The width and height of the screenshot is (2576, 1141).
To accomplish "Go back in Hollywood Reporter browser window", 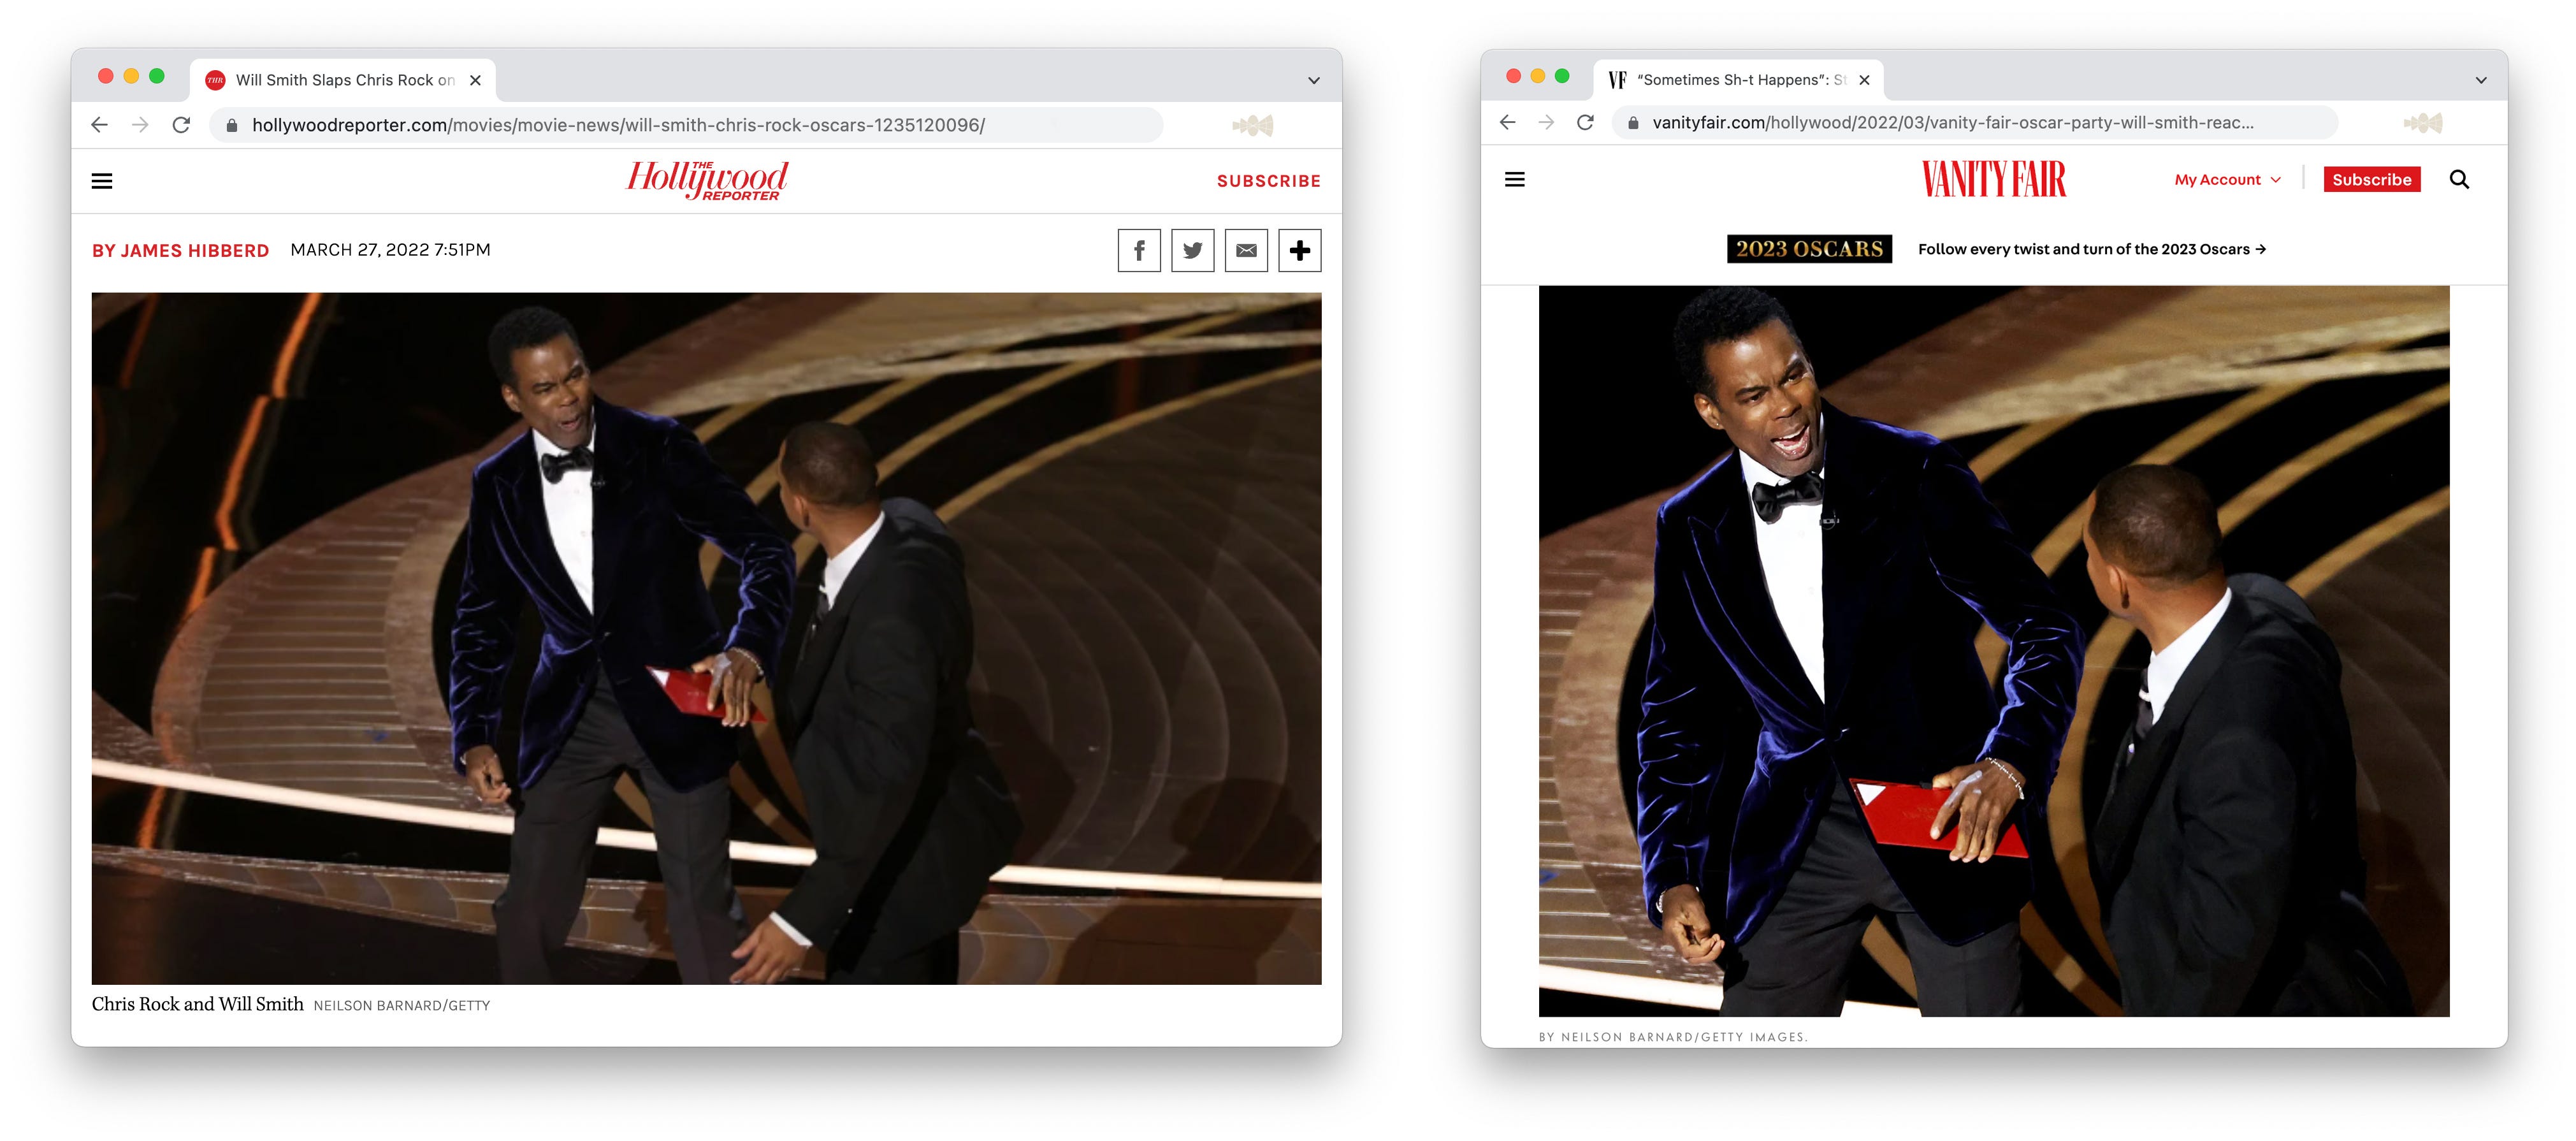I will 99,125.
